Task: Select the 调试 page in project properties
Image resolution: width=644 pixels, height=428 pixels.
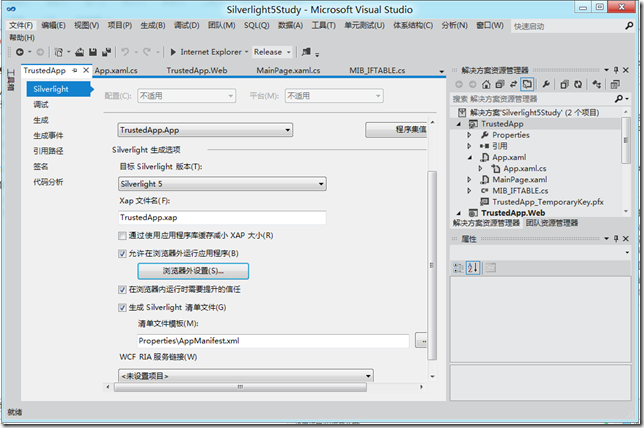Action: [x=41, y=105]
